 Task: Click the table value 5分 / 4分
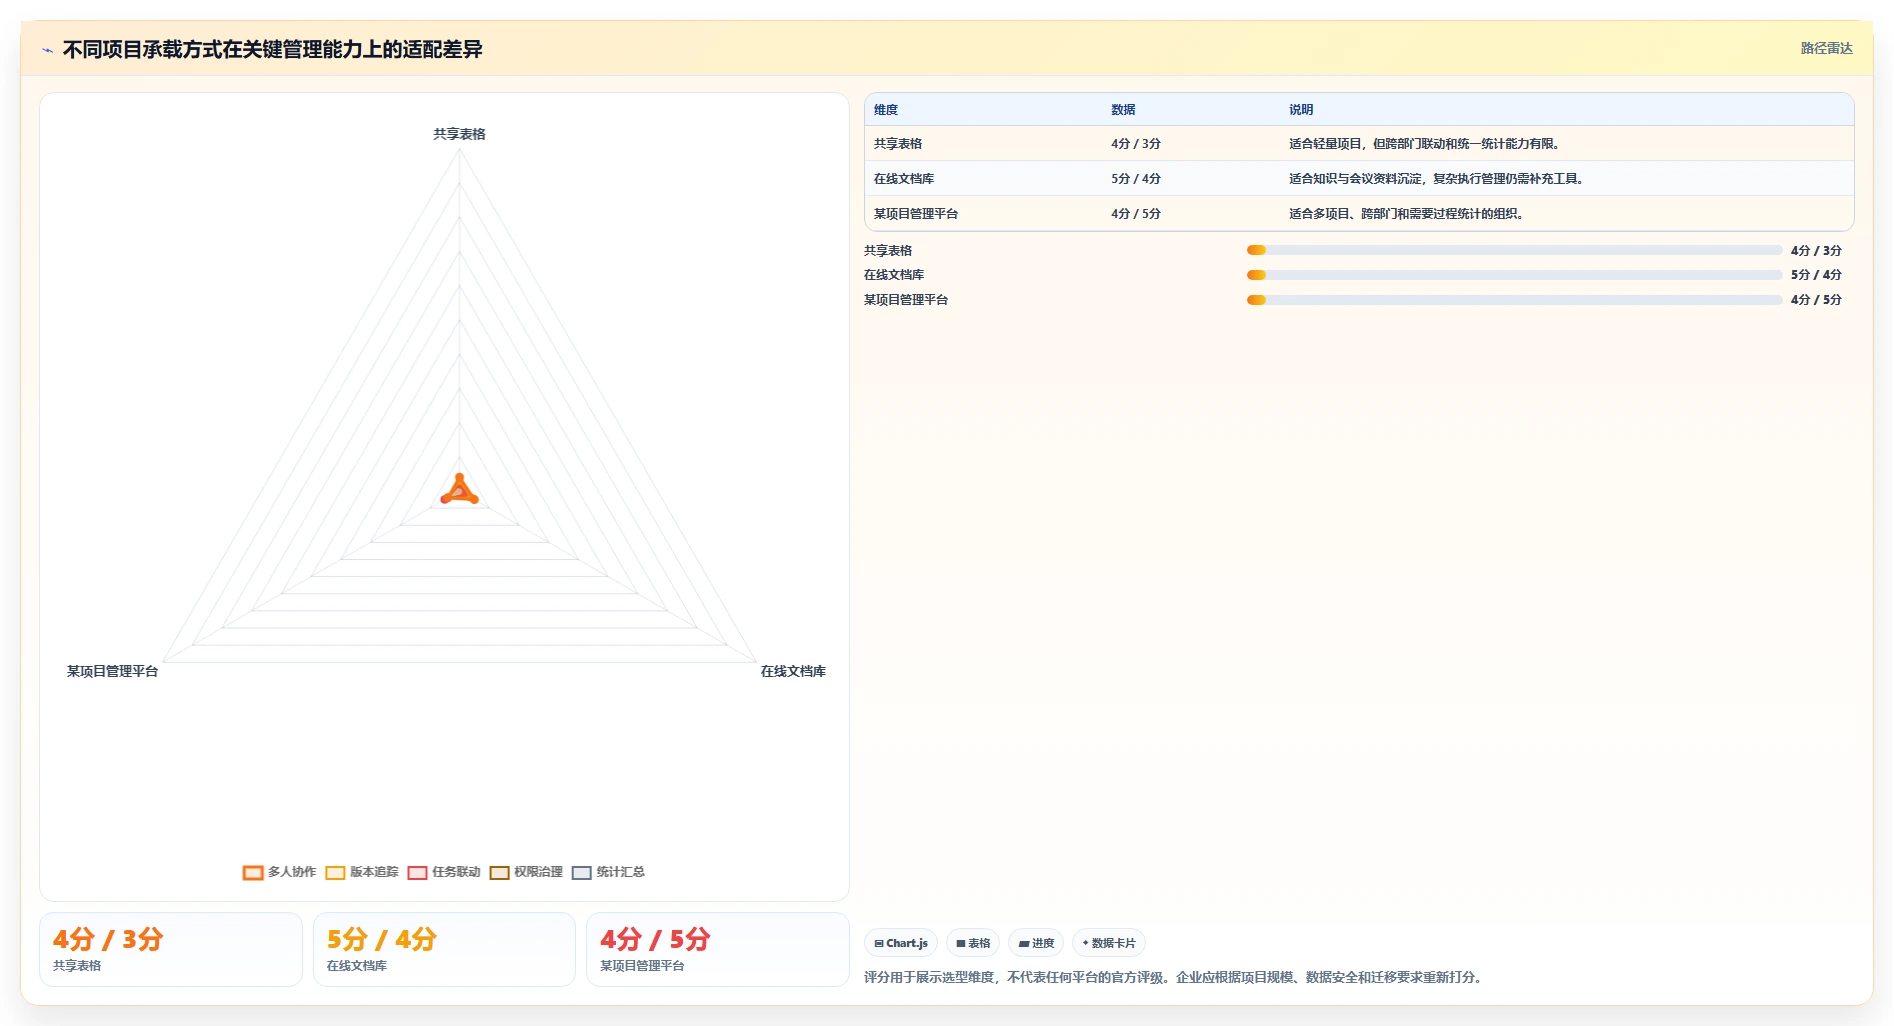1136,179
